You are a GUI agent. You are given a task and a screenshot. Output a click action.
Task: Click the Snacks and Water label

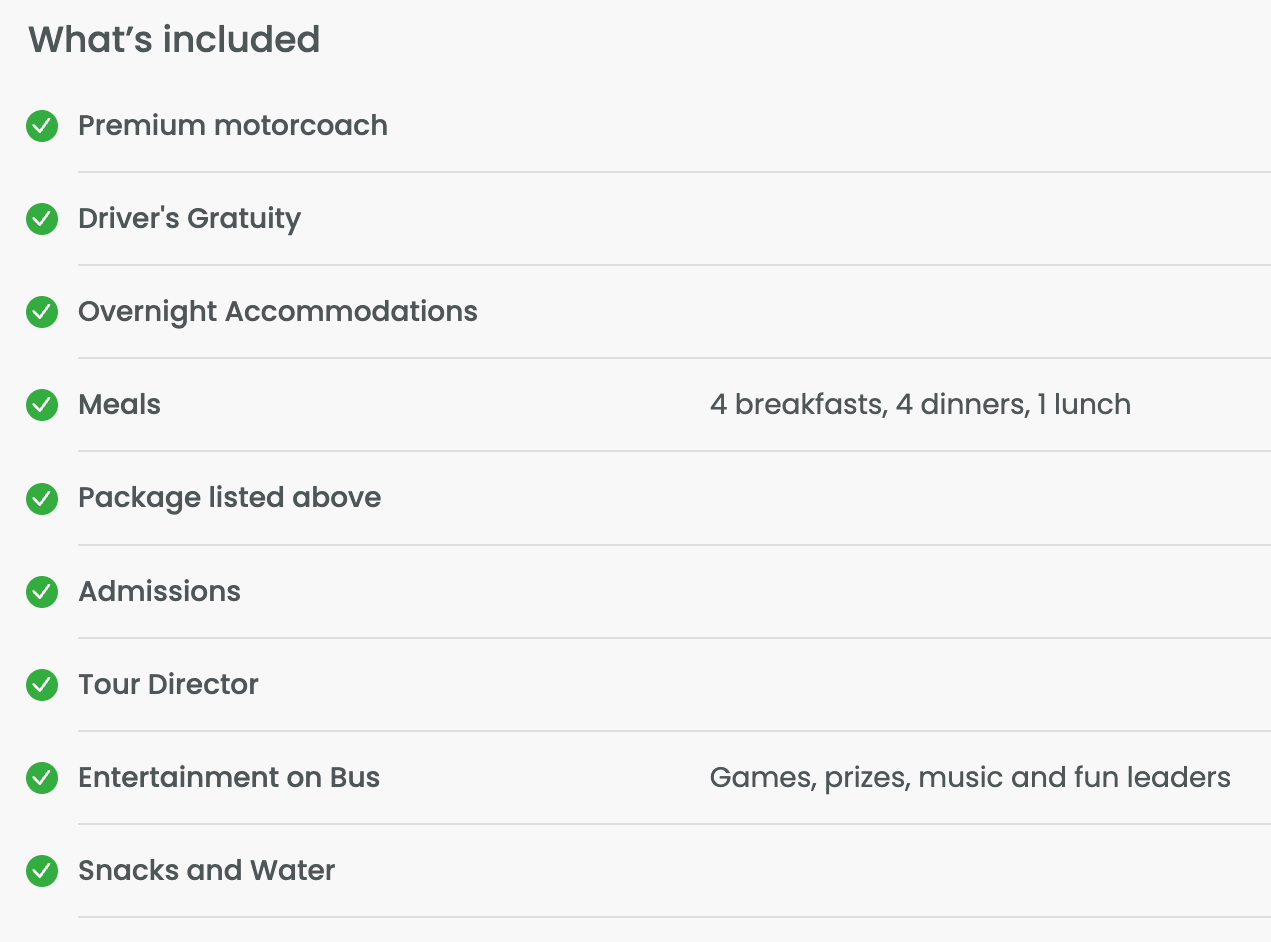206,871
